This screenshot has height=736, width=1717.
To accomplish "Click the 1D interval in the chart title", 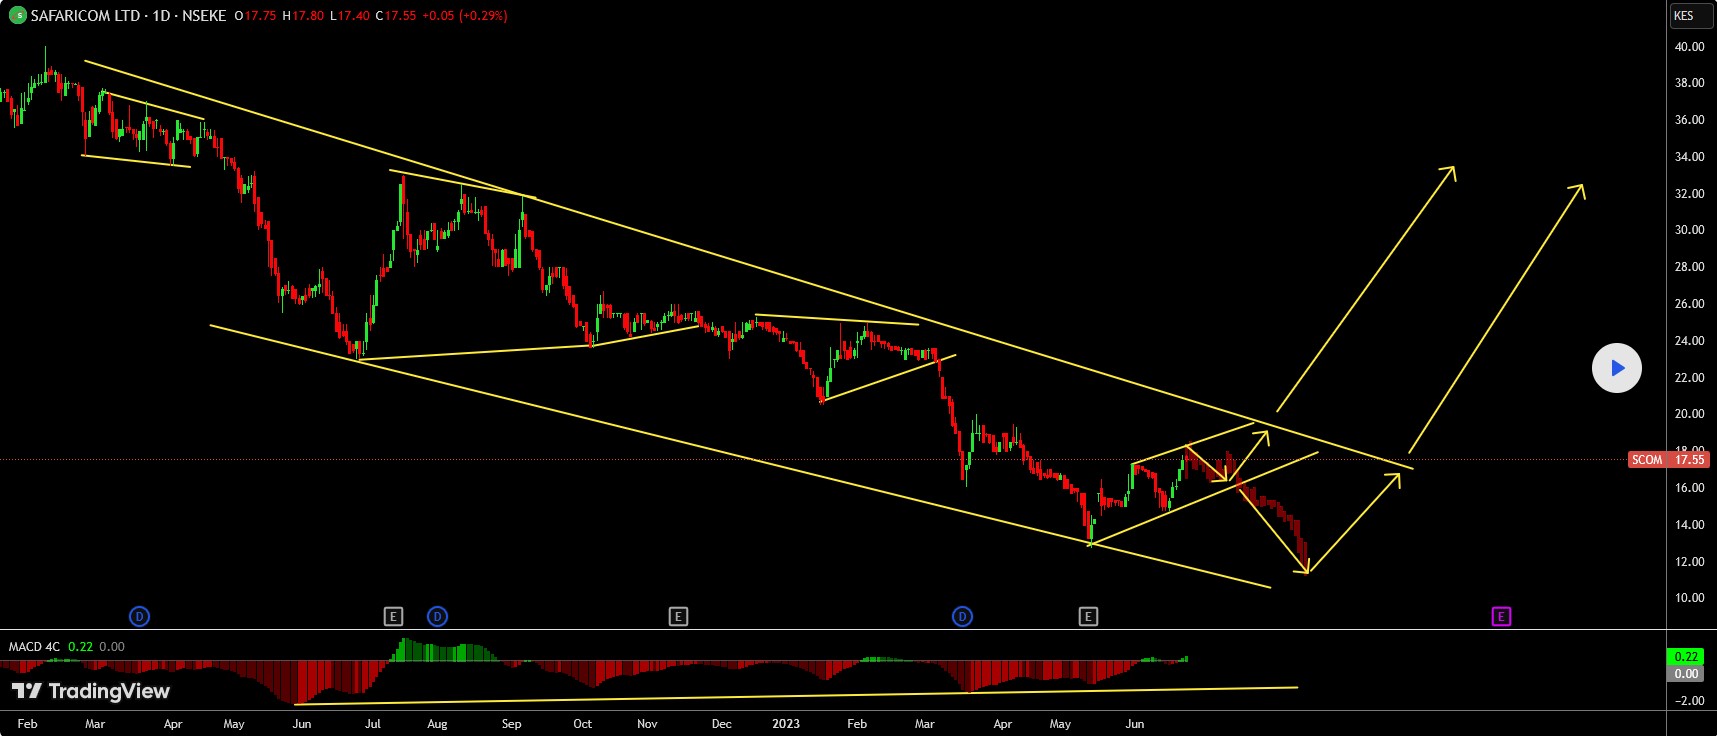I will [x=160, y=16].
